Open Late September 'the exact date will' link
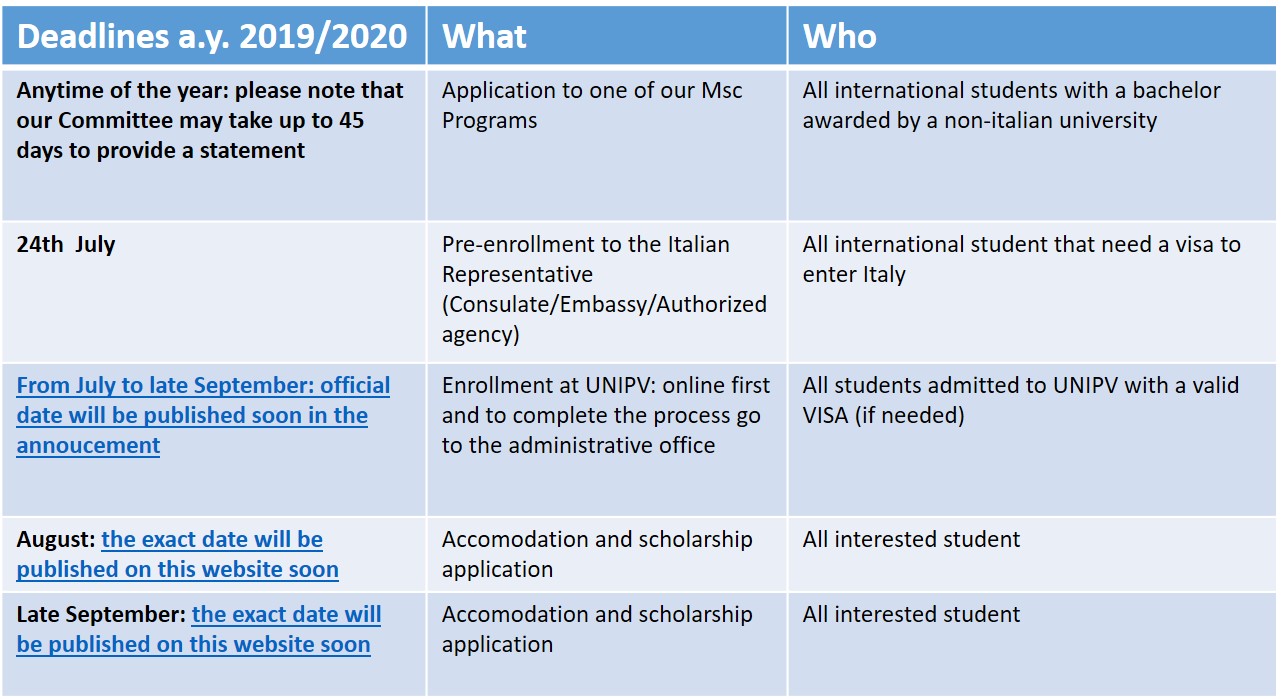 tap(286, 615)
